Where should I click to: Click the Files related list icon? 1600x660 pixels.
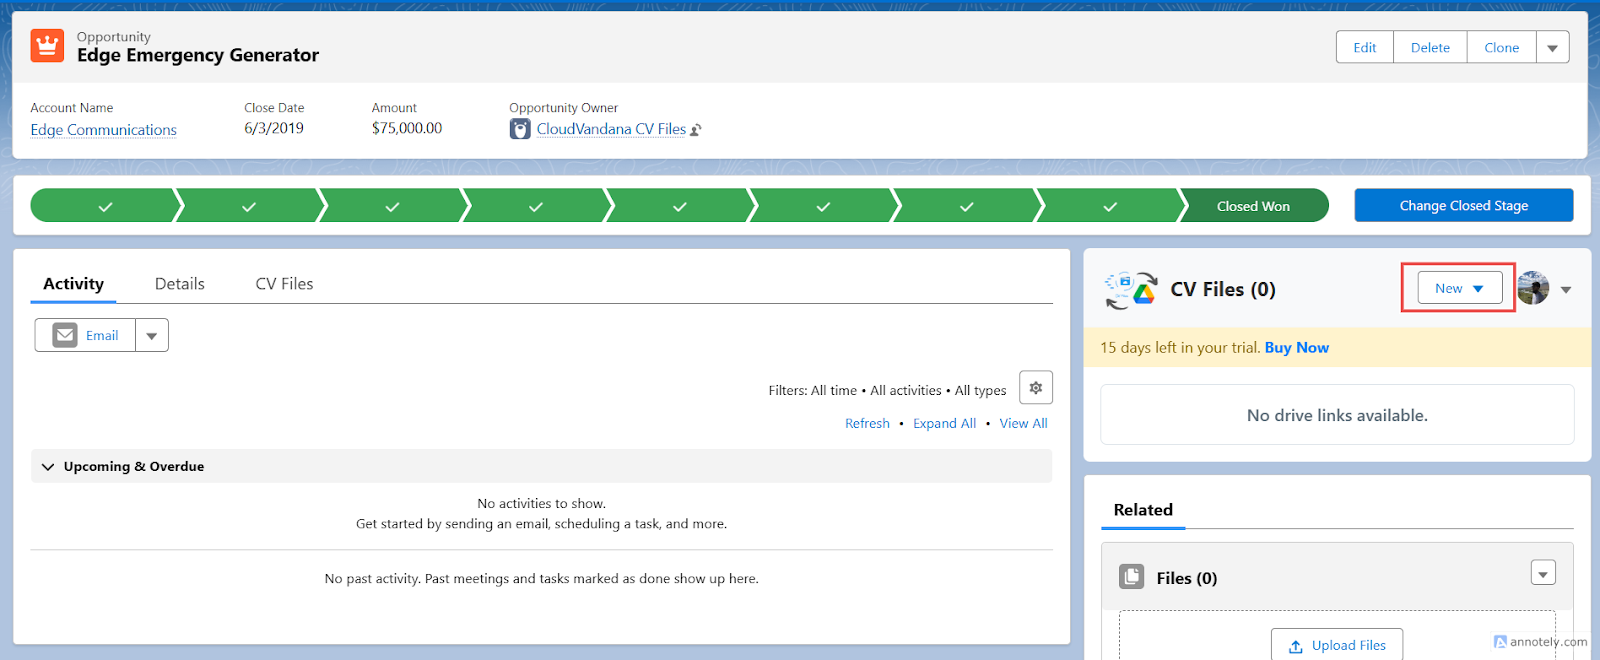click(x=1131, y=577)
